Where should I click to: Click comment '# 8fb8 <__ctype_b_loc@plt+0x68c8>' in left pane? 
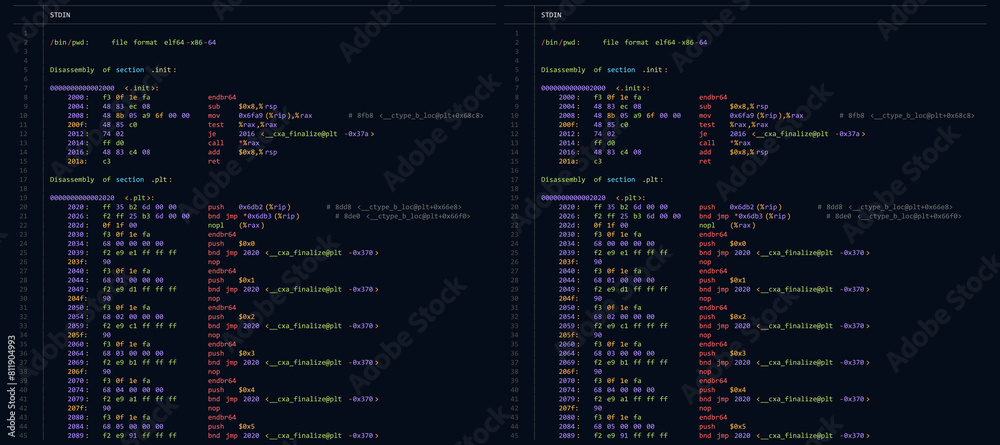coord(416,115)
